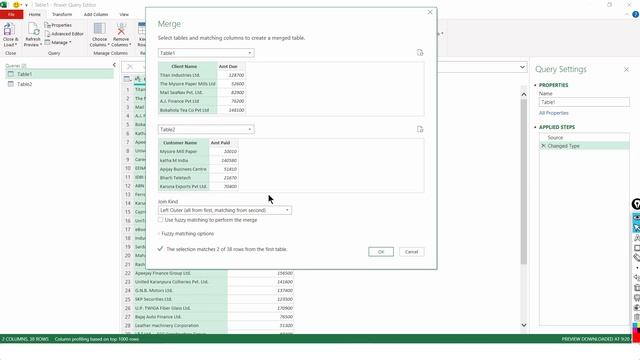Collapse the PROPERTIES section
This screenshot has width=640, height=360.
[536, 85]
